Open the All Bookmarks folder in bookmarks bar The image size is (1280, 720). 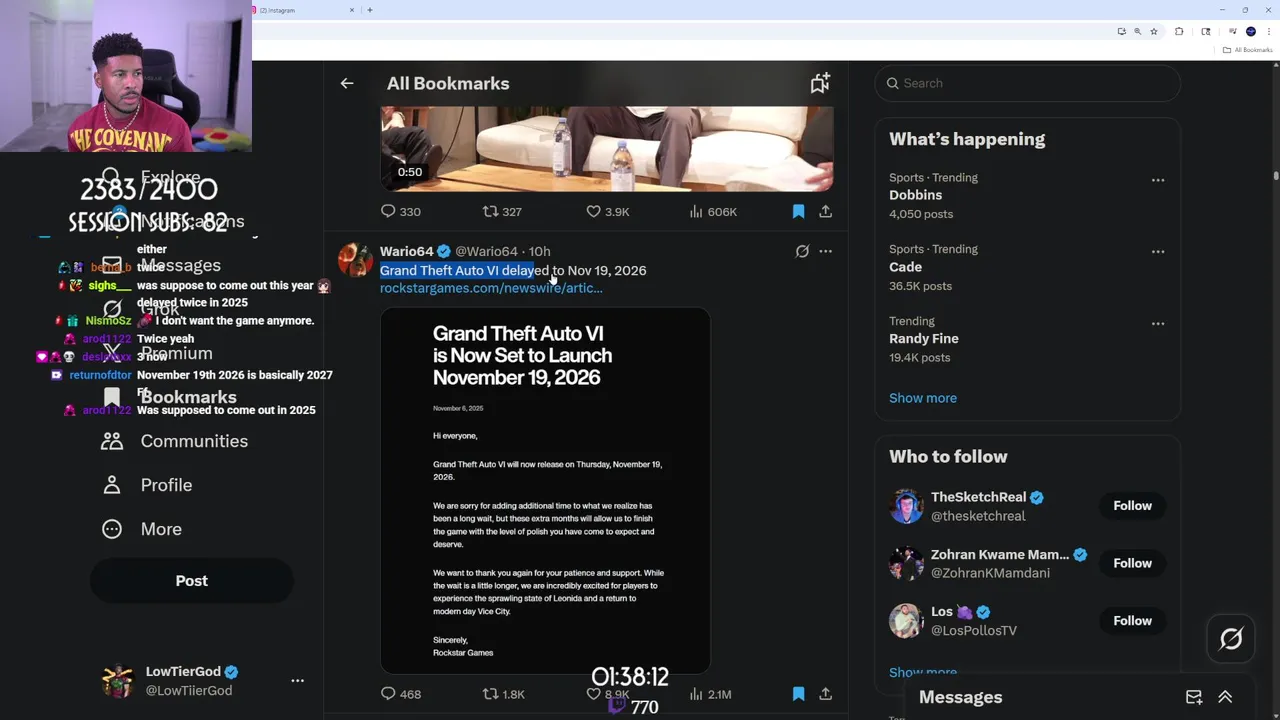(1247, 50)
